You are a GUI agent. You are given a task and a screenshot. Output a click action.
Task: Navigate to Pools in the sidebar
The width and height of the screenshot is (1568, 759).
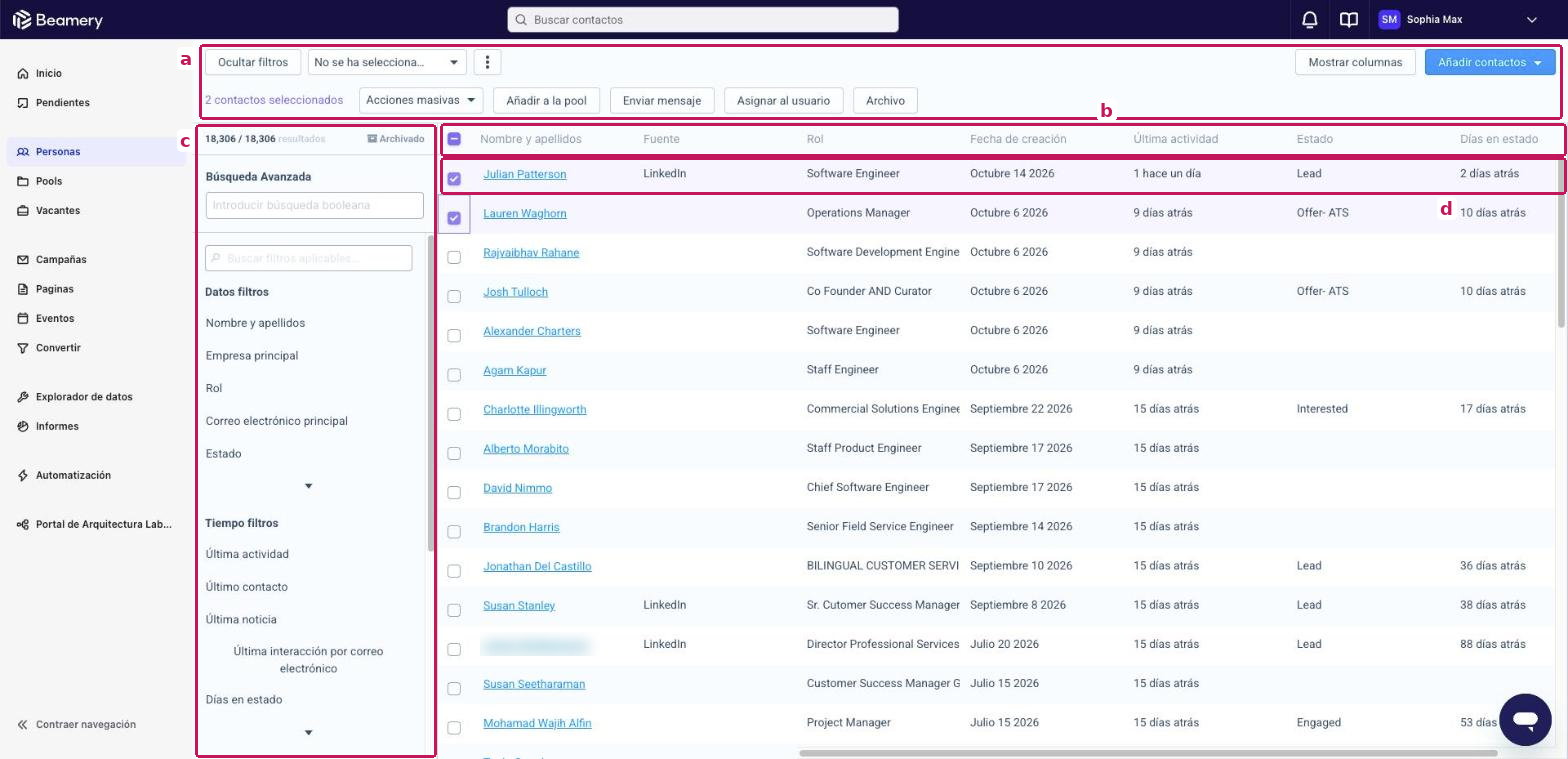click(x=49, y=181)
